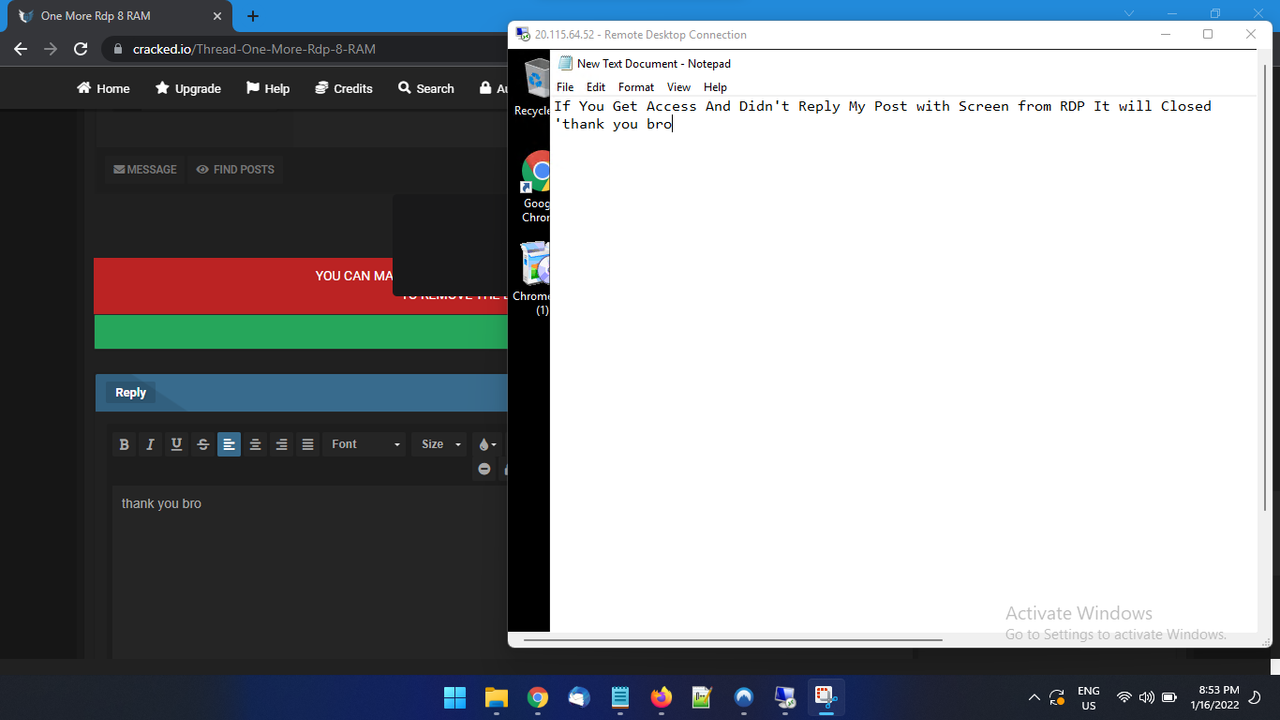Open a new Chrome tab
This screenshot has height=720, width=1280.
(253, 16)
